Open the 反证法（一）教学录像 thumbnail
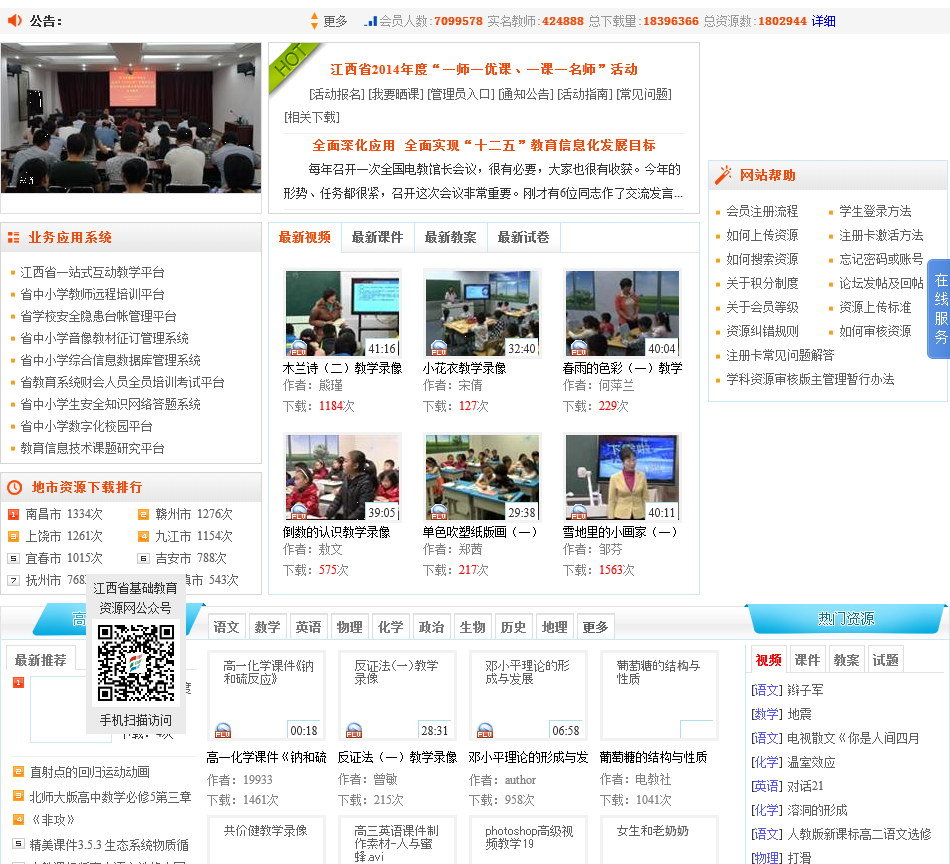Screen dimensions: 950x864 (396, 696)
